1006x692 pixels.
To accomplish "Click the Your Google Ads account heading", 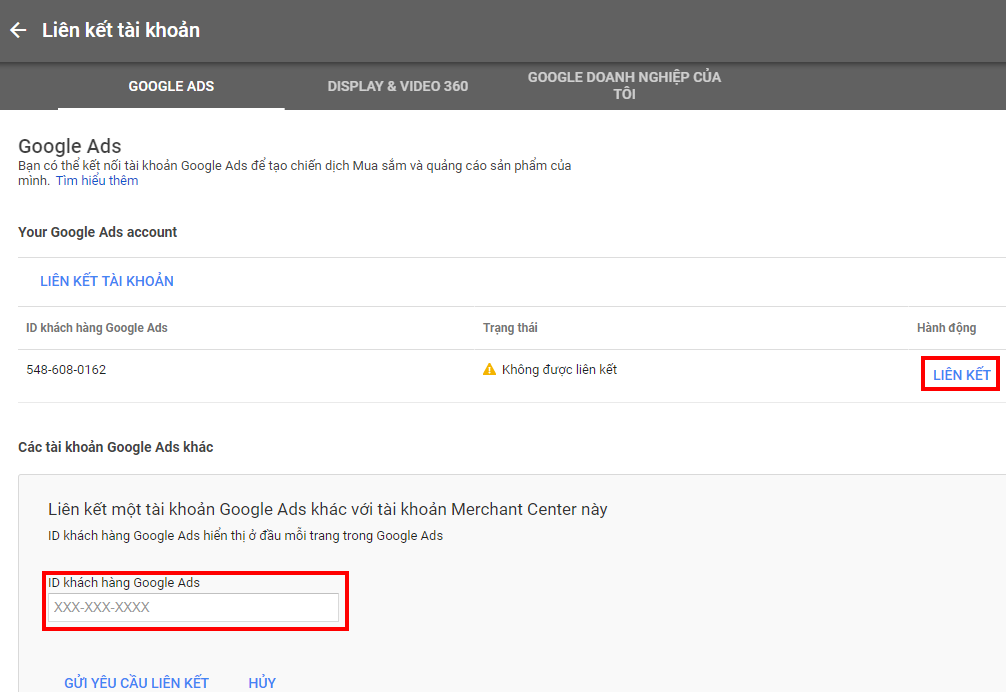I will 98,232.
